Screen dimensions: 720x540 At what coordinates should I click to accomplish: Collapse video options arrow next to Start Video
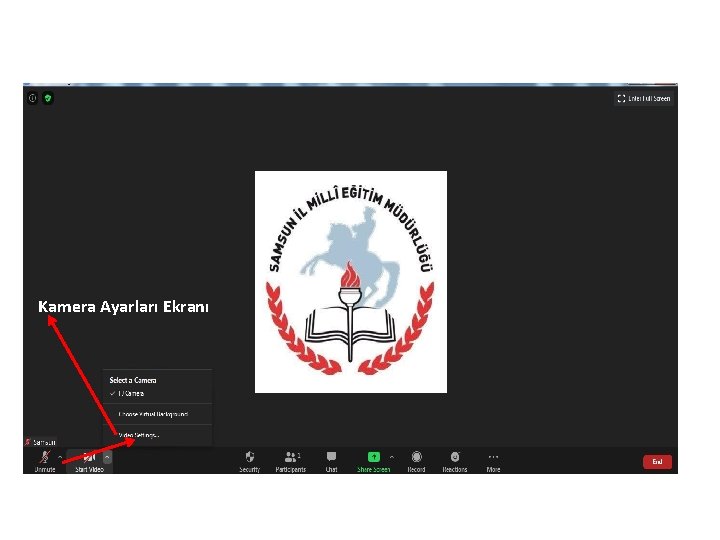pyautogui.click(x=107, y=457)
